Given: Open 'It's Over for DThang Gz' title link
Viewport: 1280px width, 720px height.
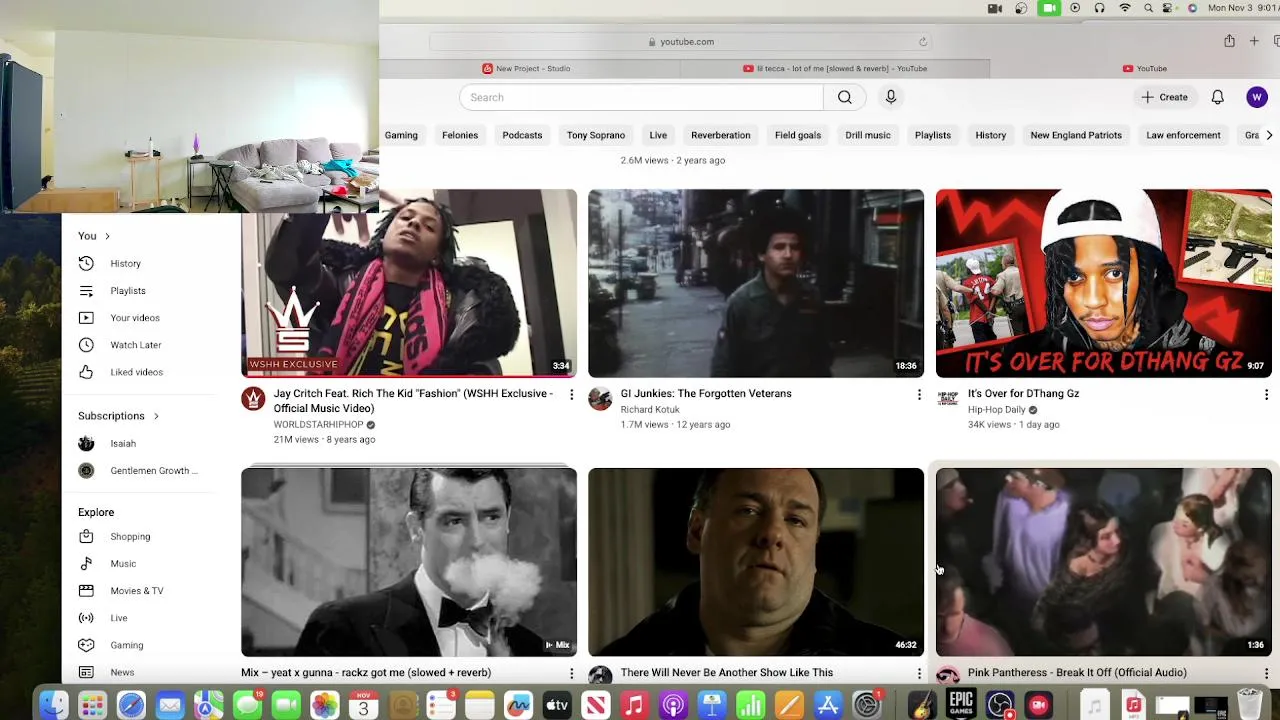Looking at the screenshot, I should click(1023, 393).
